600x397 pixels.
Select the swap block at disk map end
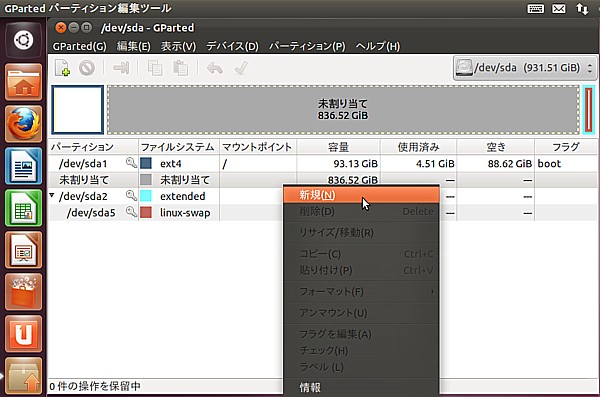coord(589,109)
